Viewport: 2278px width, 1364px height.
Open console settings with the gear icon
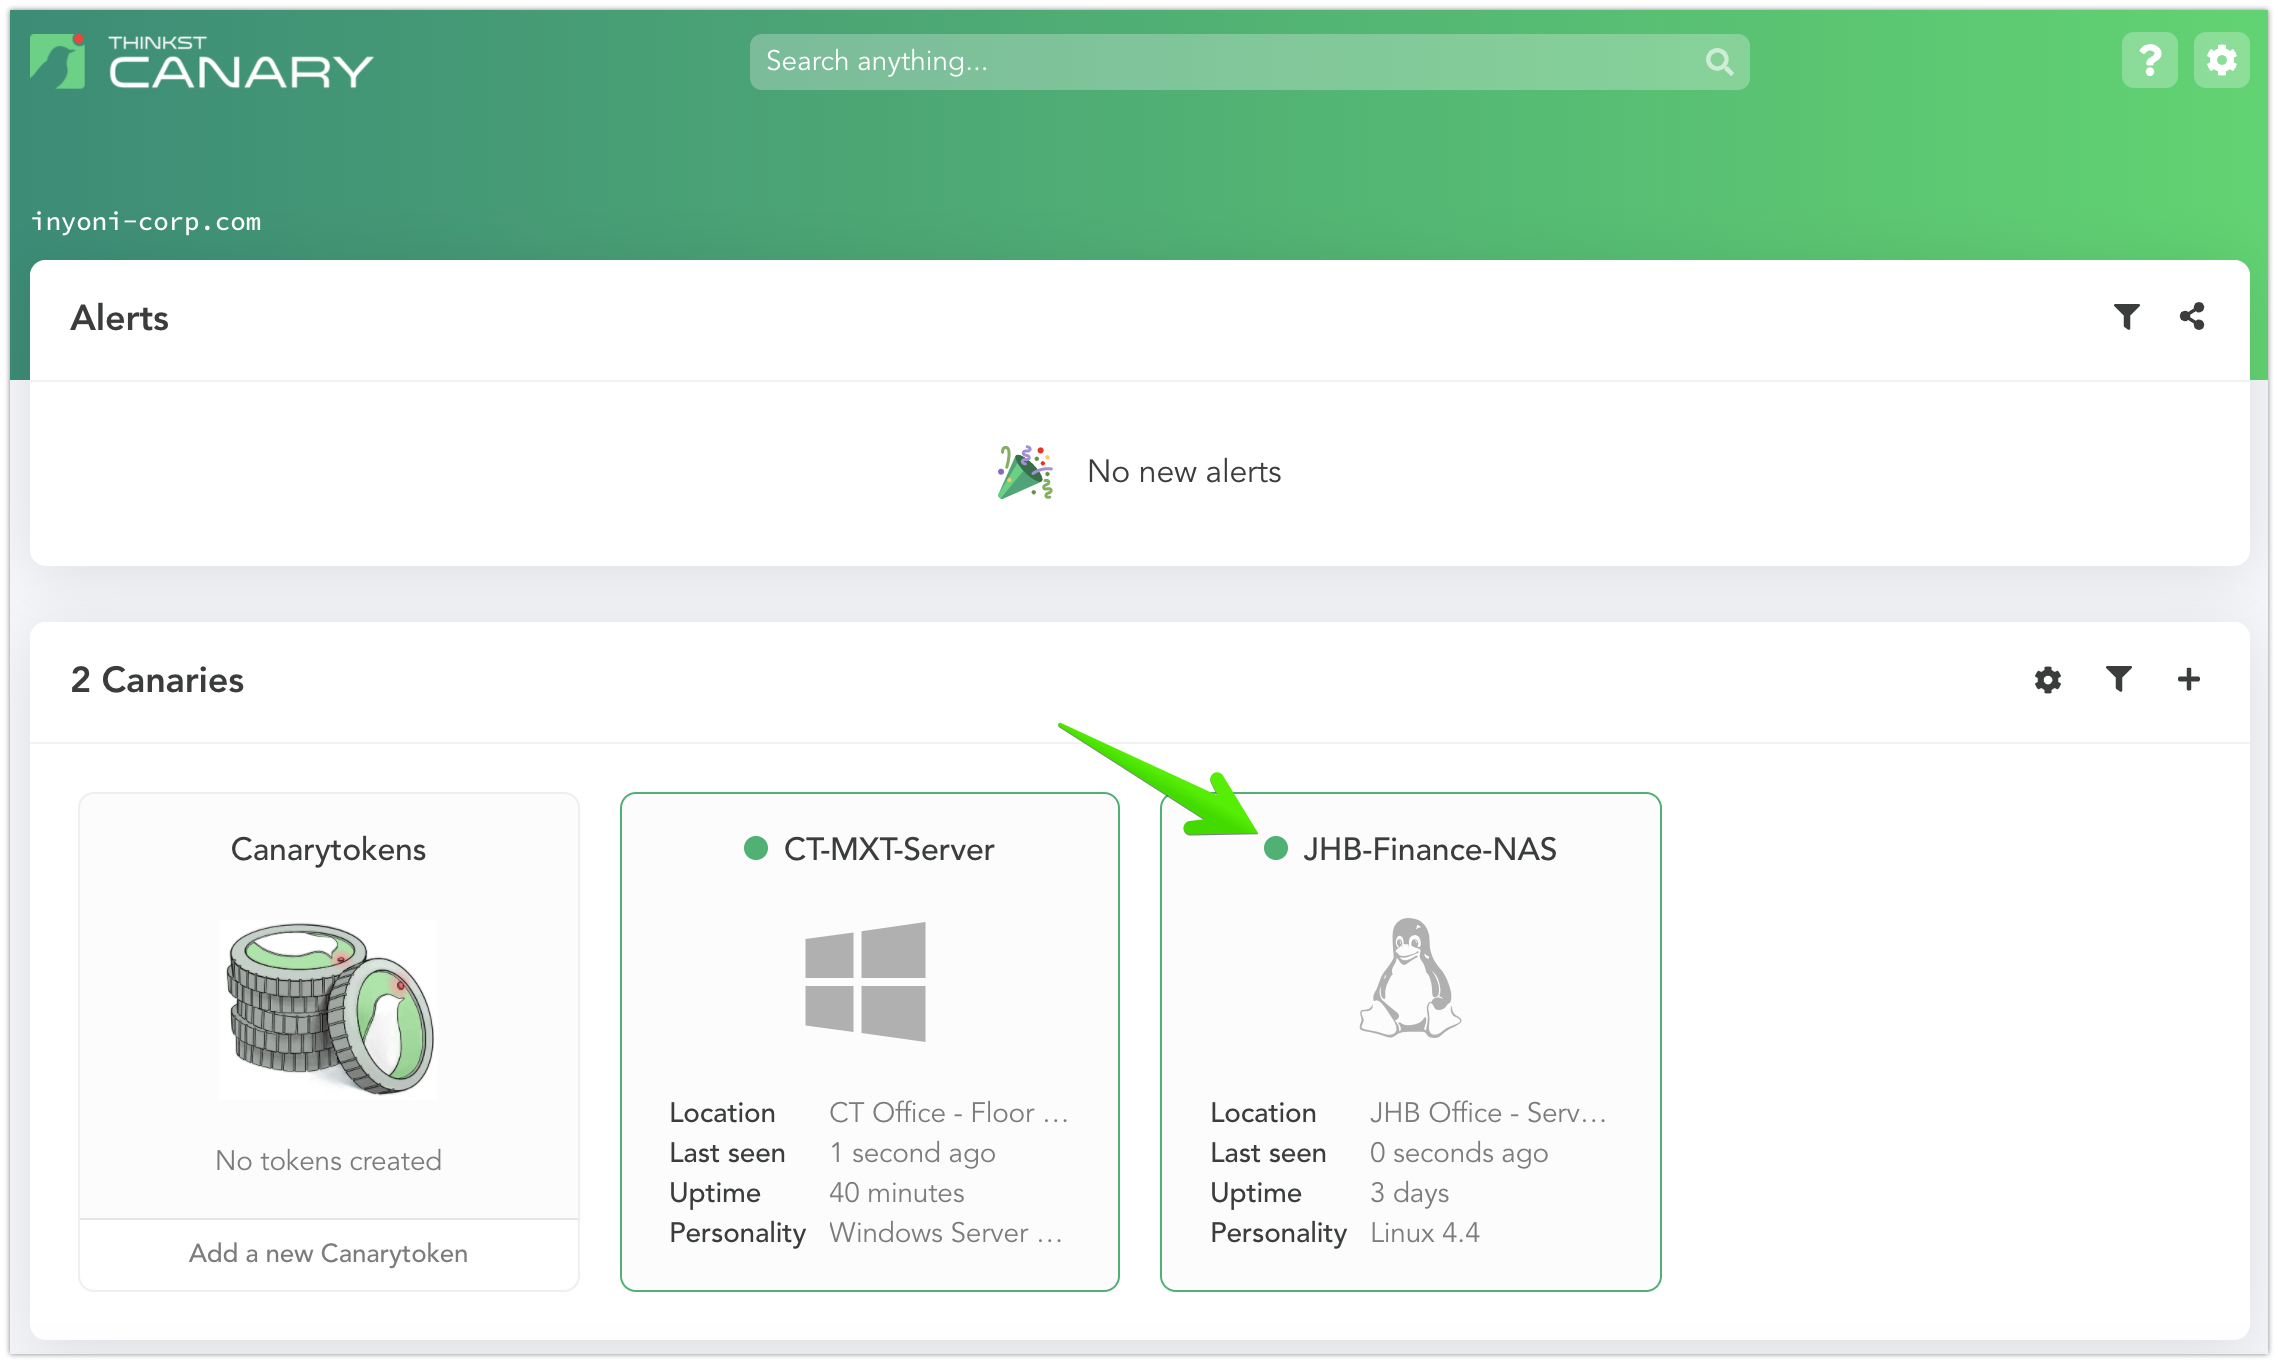pyautogui.click(x=2222, y=60)
